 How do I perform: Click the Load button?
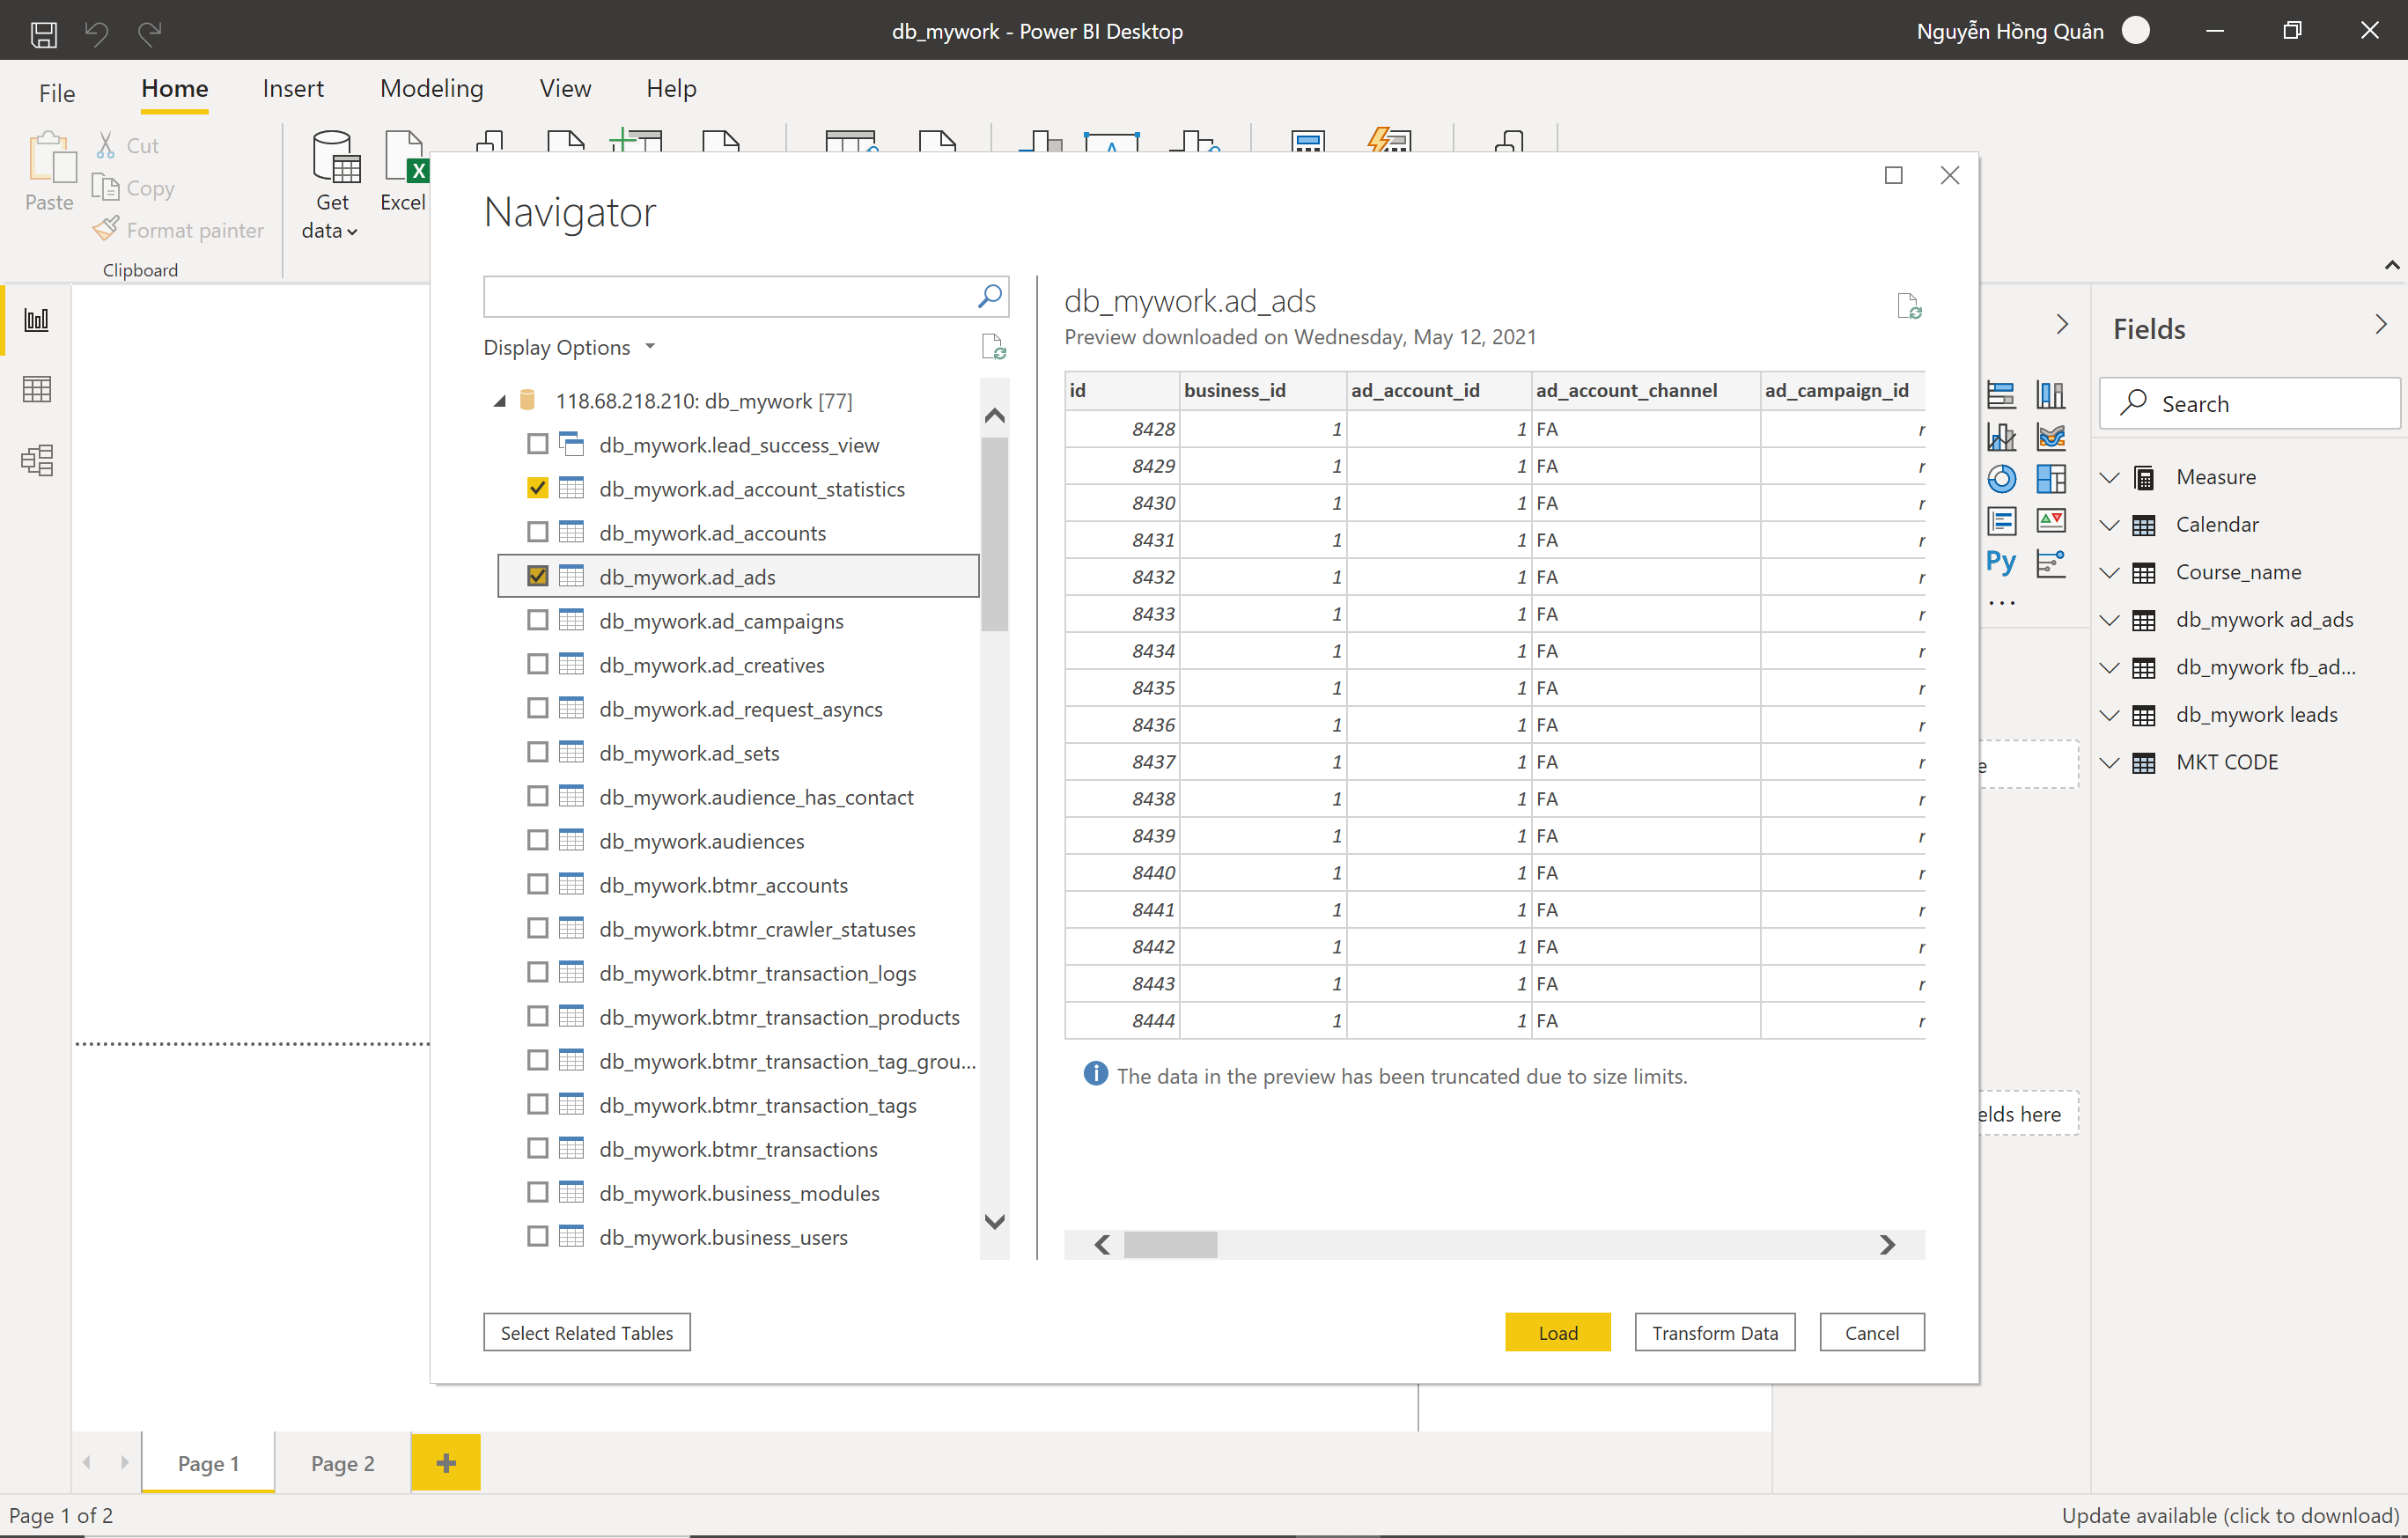1557,1332
